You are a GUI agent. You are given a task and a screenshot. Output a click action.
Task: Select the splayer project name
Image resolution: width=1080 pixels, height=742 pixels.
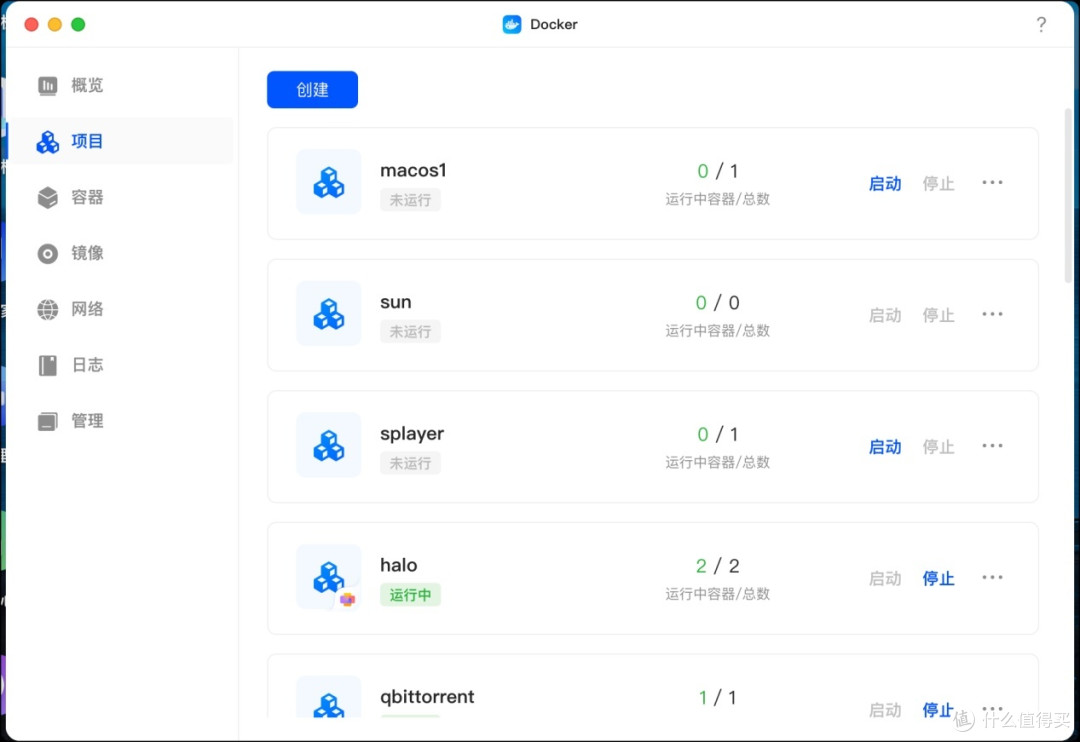tap(412, 434)
